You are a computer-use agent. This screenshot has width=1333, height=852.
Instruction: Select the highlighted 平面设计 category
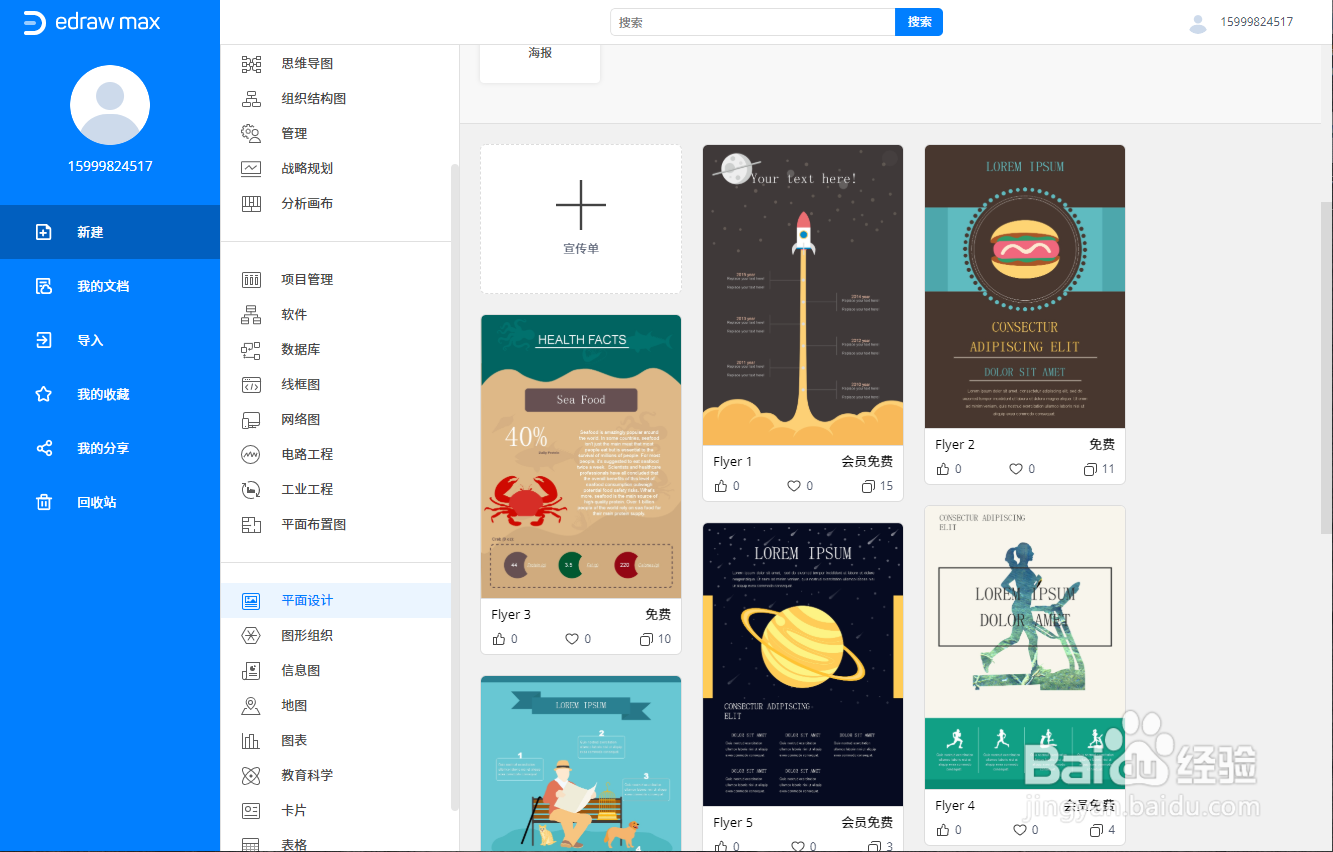(336, 600)
